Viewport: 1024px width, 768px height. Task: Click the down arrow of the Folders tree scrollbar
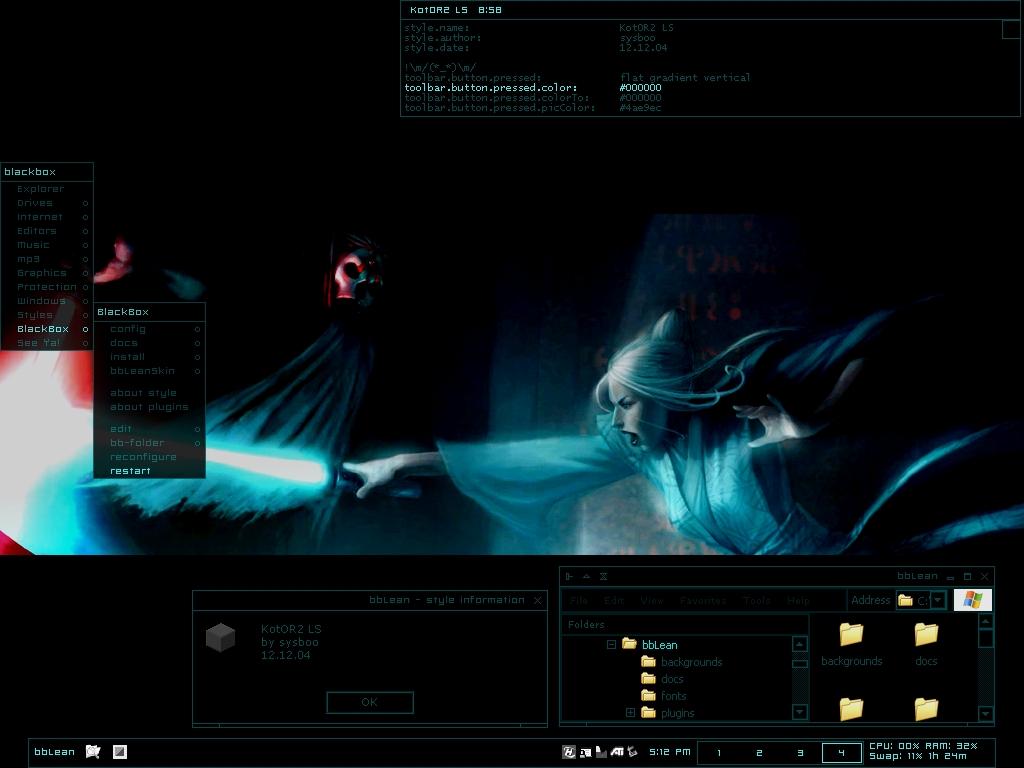click(799, 711)
